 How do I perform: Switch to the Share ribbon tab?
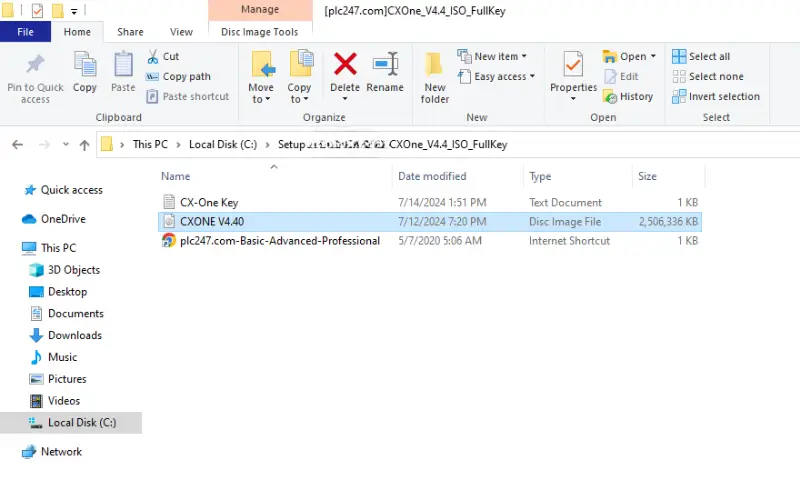130,32
